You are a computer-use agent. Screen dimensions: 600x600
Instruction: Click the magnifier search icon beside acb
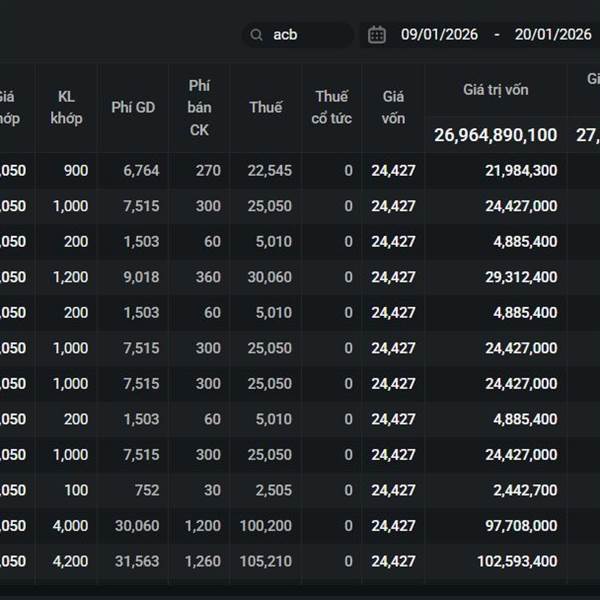click(x=256, y=35)
